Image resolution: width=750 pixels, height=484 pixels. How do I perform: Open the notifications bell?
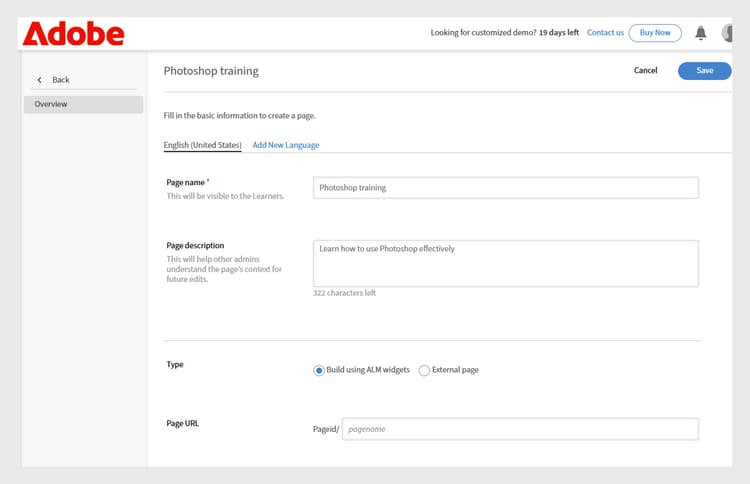click(701, 33)
